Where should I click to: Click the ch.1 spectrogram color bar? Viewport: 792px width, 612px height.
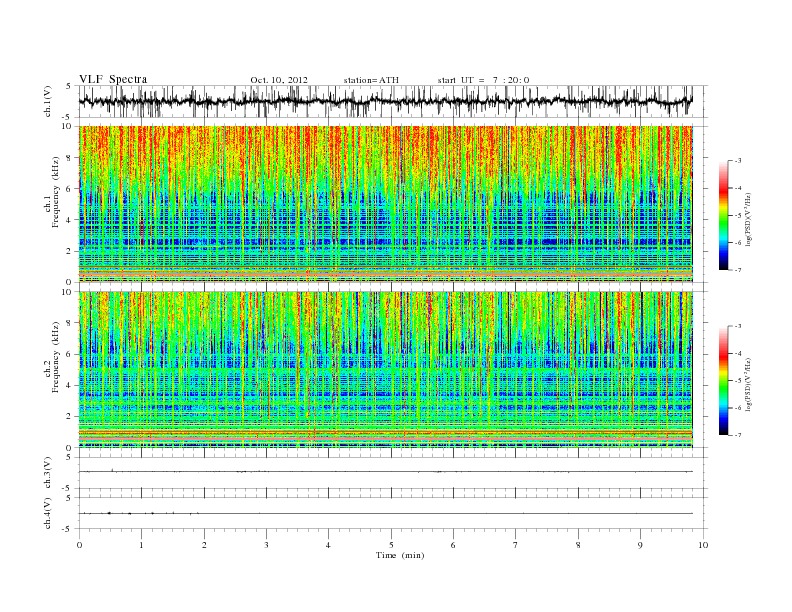(x=723, y=215)
